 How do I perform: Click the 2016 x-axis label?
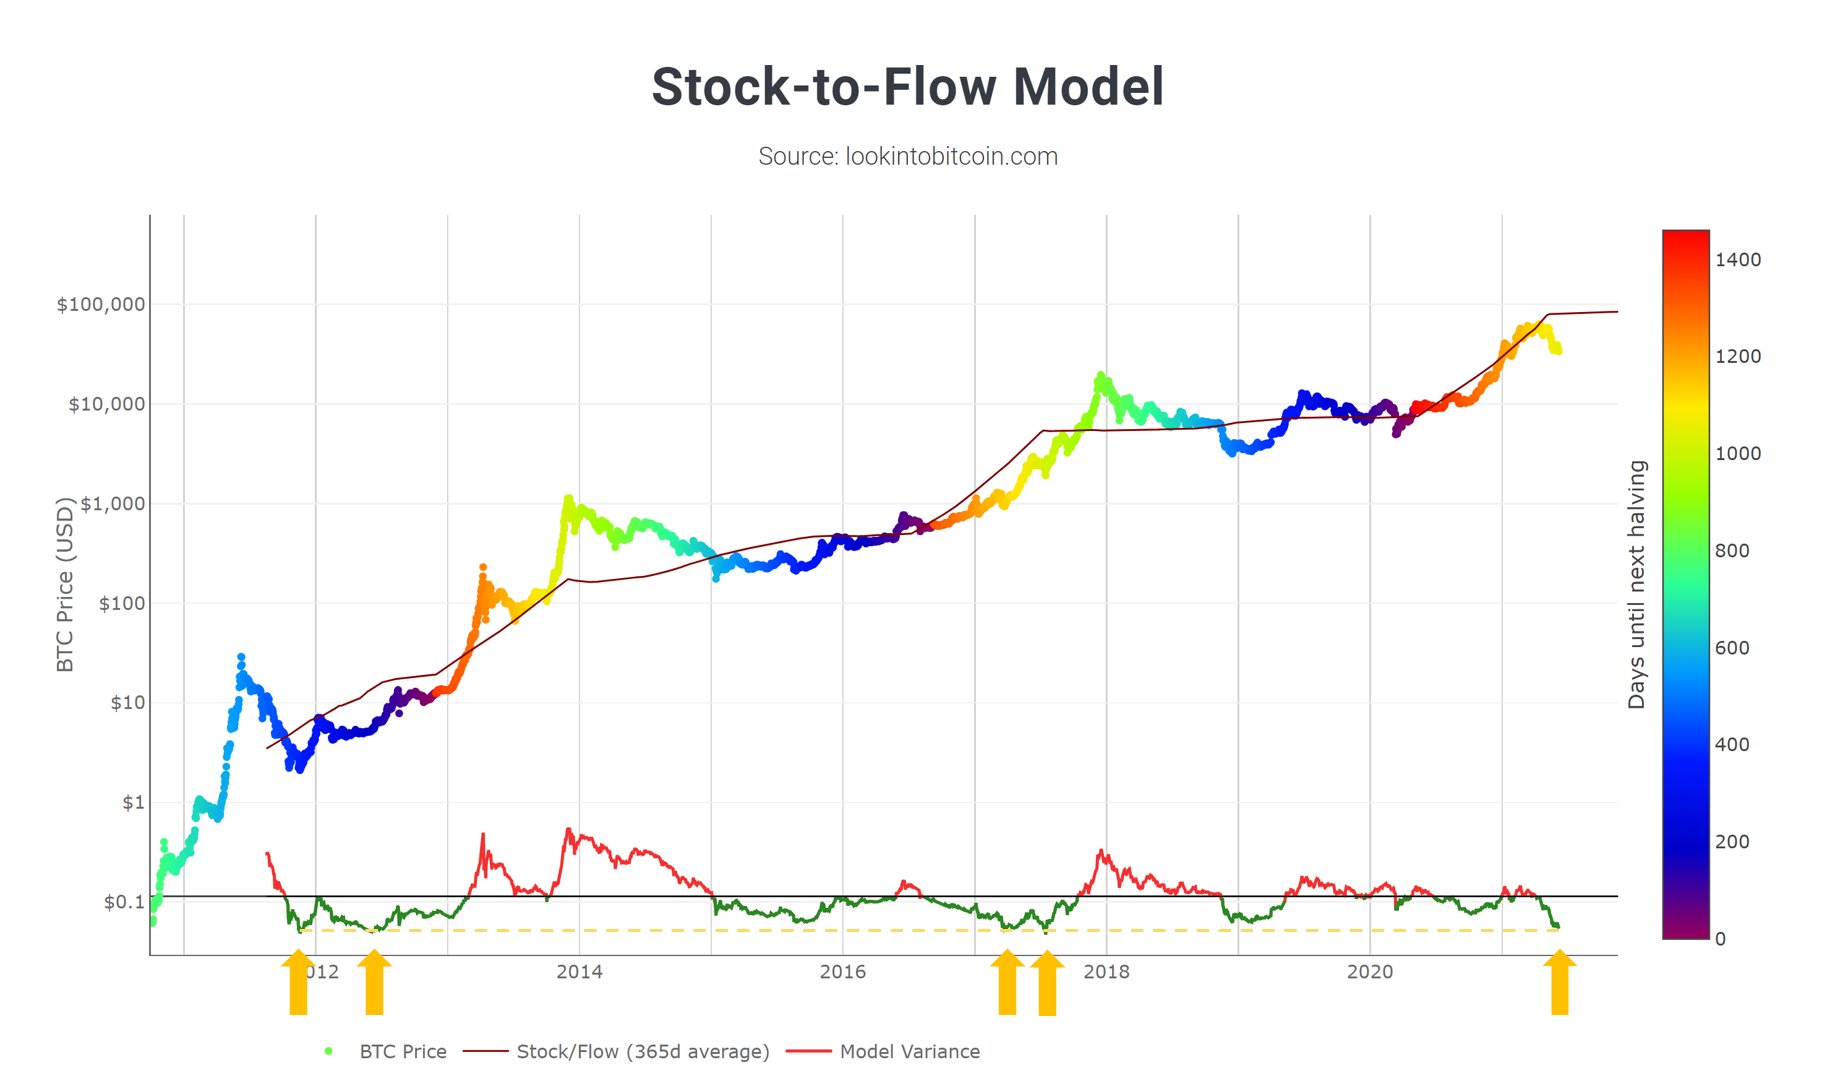tap(843, 971)
